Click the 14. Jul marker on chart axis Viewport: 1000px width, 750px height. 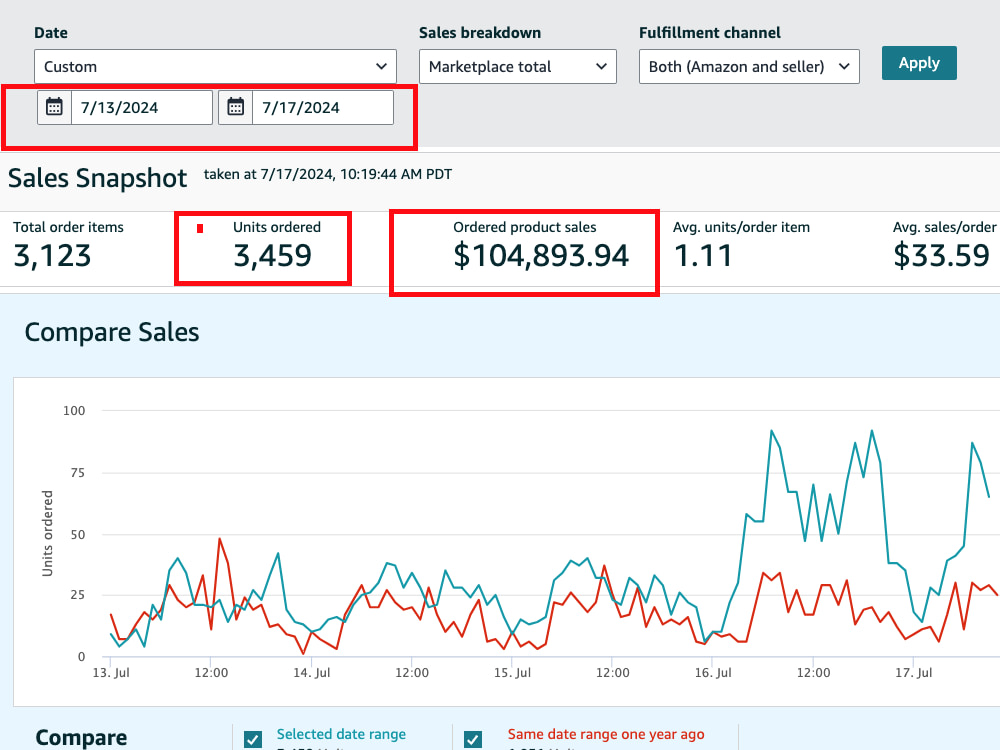312,672
